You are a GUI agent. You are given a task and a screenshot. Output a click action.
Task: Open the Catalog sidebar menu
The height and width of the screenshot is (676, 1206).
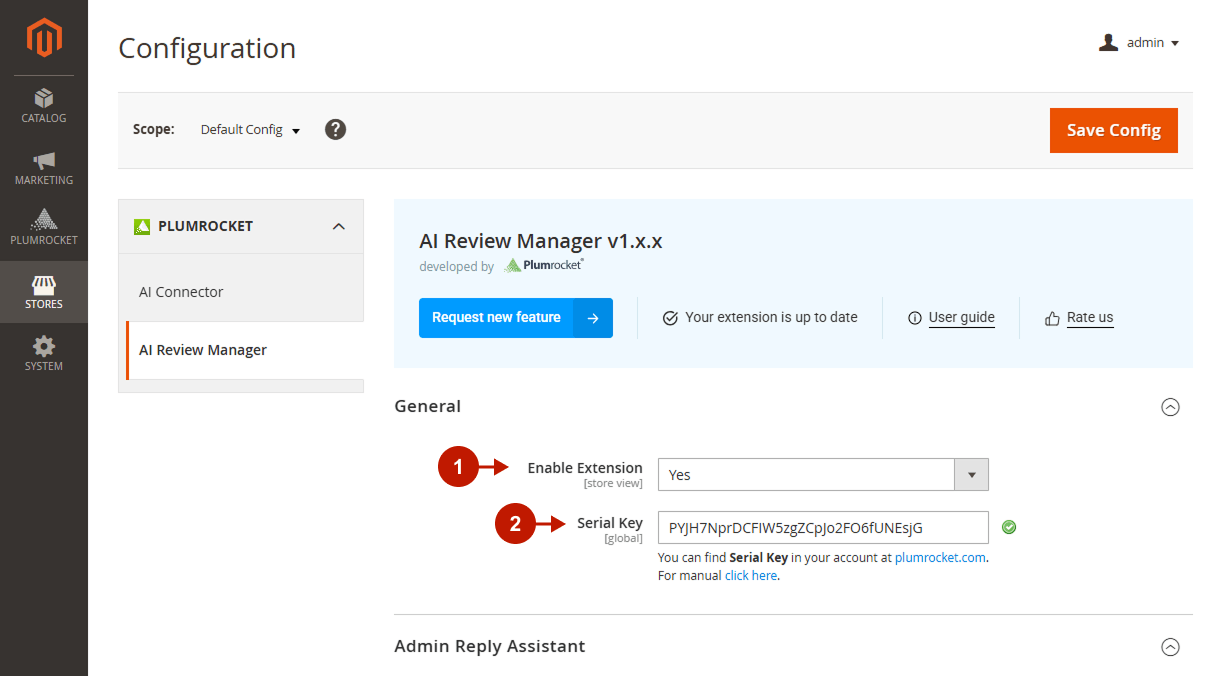point(44,106)
